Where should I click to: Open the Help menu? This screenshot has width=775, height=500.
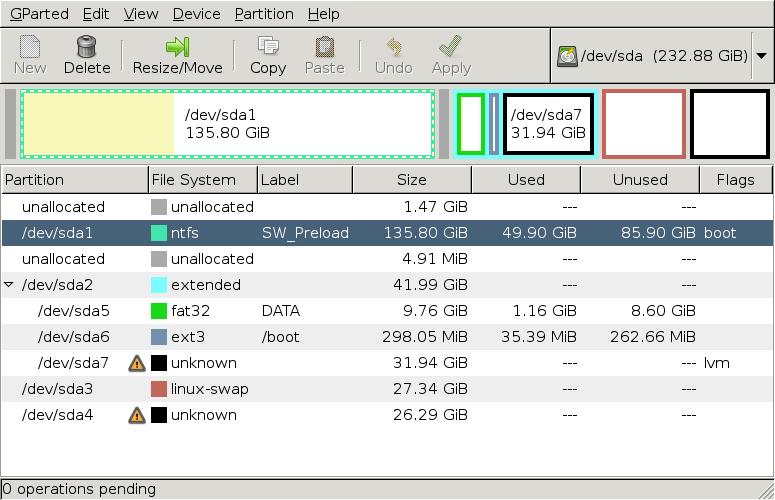click(323, 14)
